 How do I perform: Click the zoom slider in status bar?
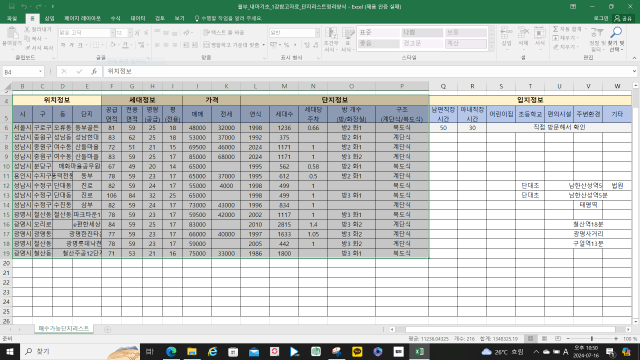pos(591,339)
